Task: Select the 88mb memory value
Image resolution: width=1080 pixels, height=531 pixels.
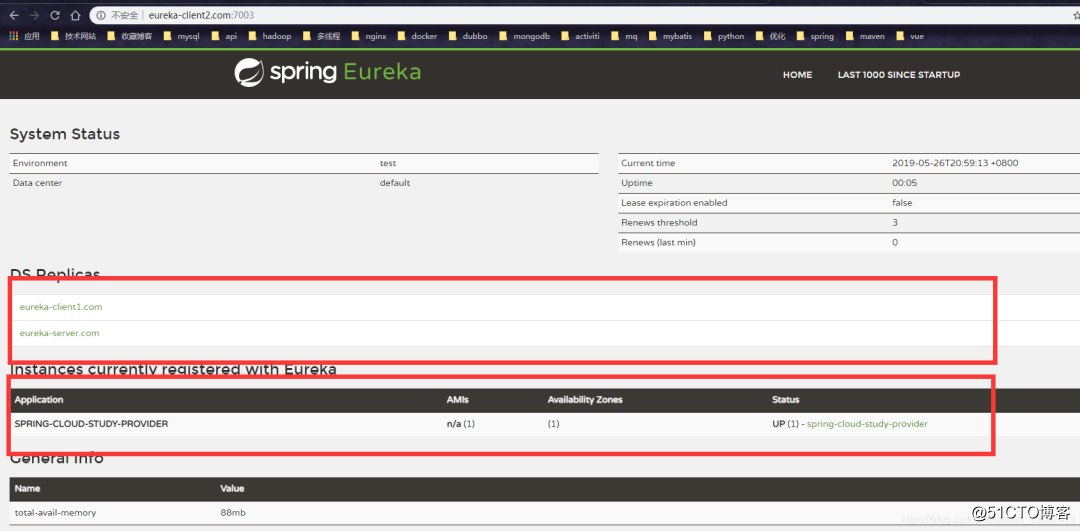Action: (233, 513)
